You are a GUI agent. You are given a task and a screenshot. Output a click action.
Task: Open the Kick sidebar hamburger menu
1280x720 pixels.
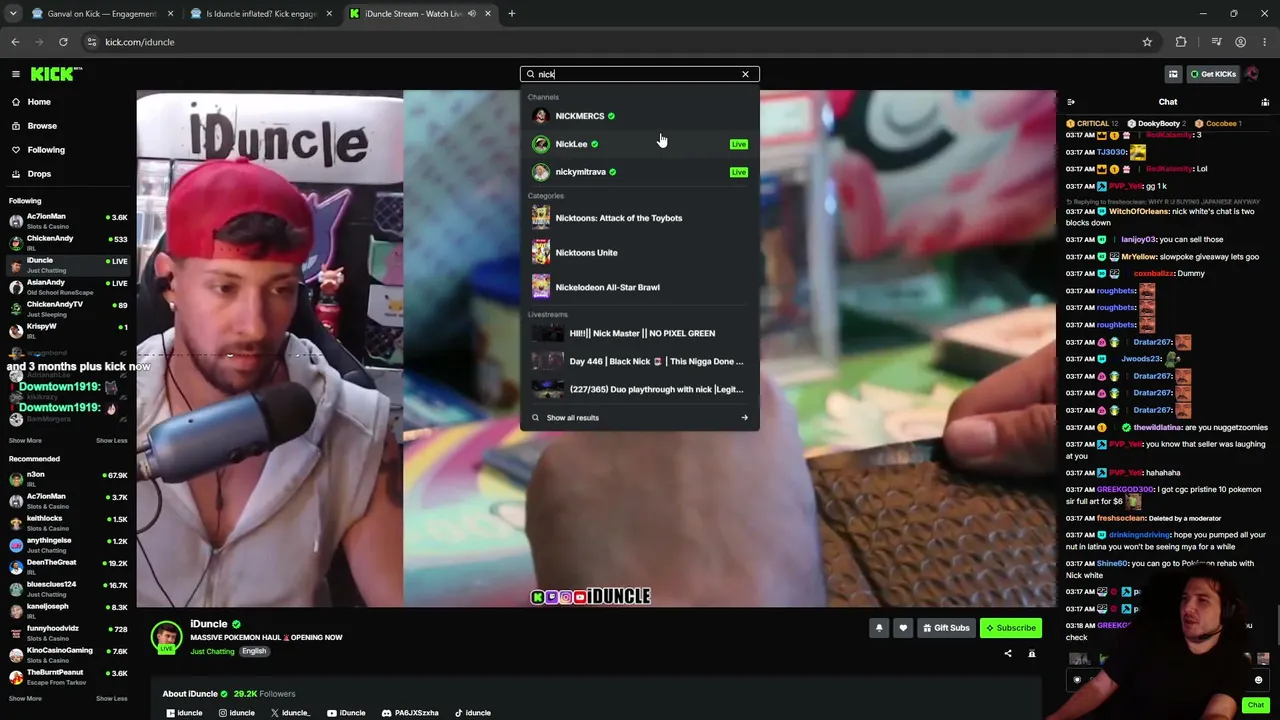16,74
